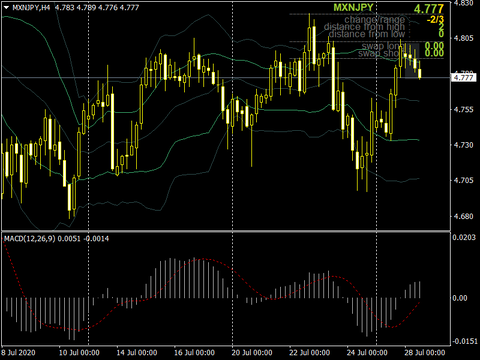480x360 pixels.
Task: Click the '10 Jul 00:00' time axis label
Action: (x=79, y=353)
